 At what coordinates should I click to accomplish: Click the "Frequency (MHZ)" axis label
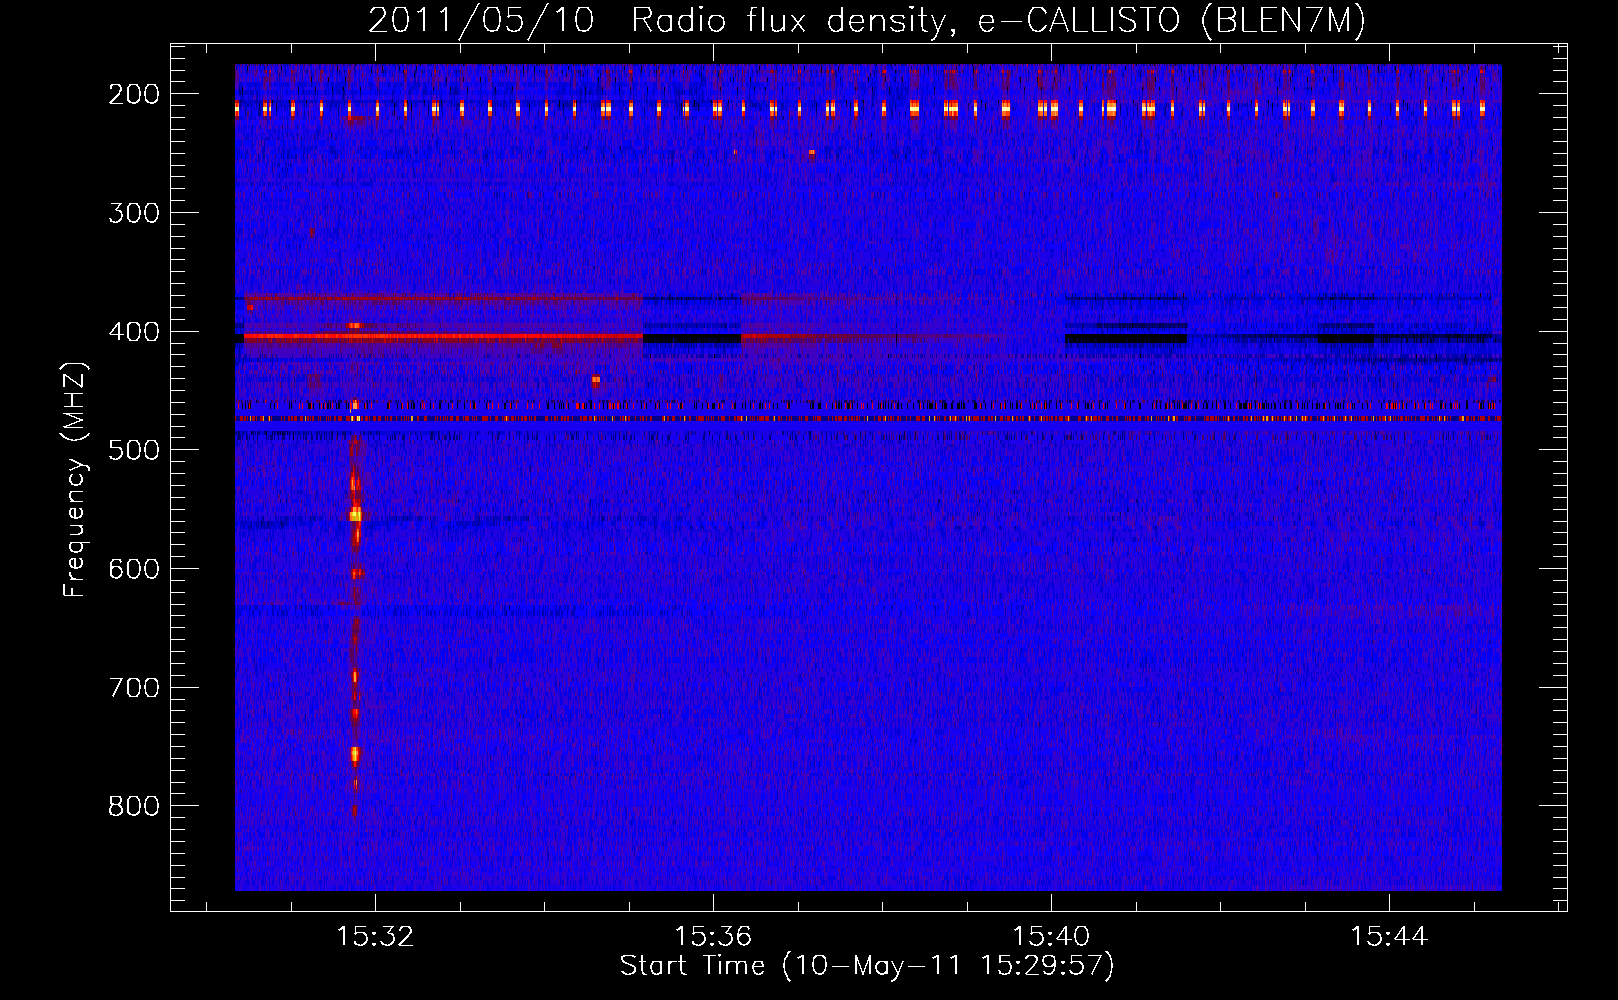pos(75,479)
